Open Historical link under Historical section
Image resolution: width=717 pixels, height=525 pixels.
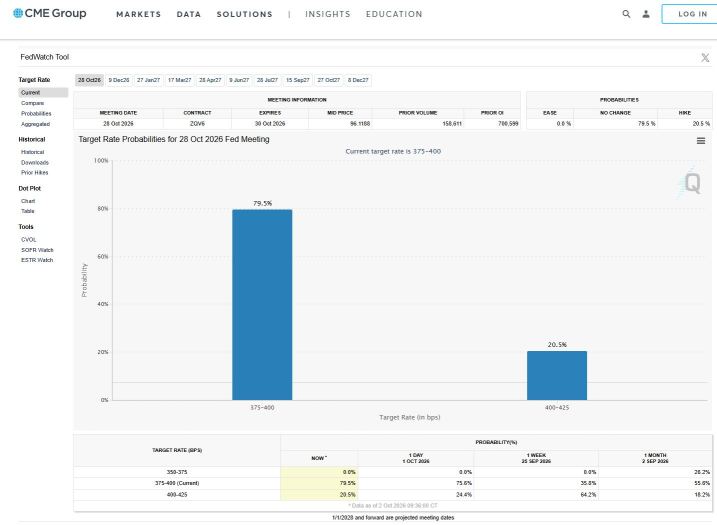[32, 152]
